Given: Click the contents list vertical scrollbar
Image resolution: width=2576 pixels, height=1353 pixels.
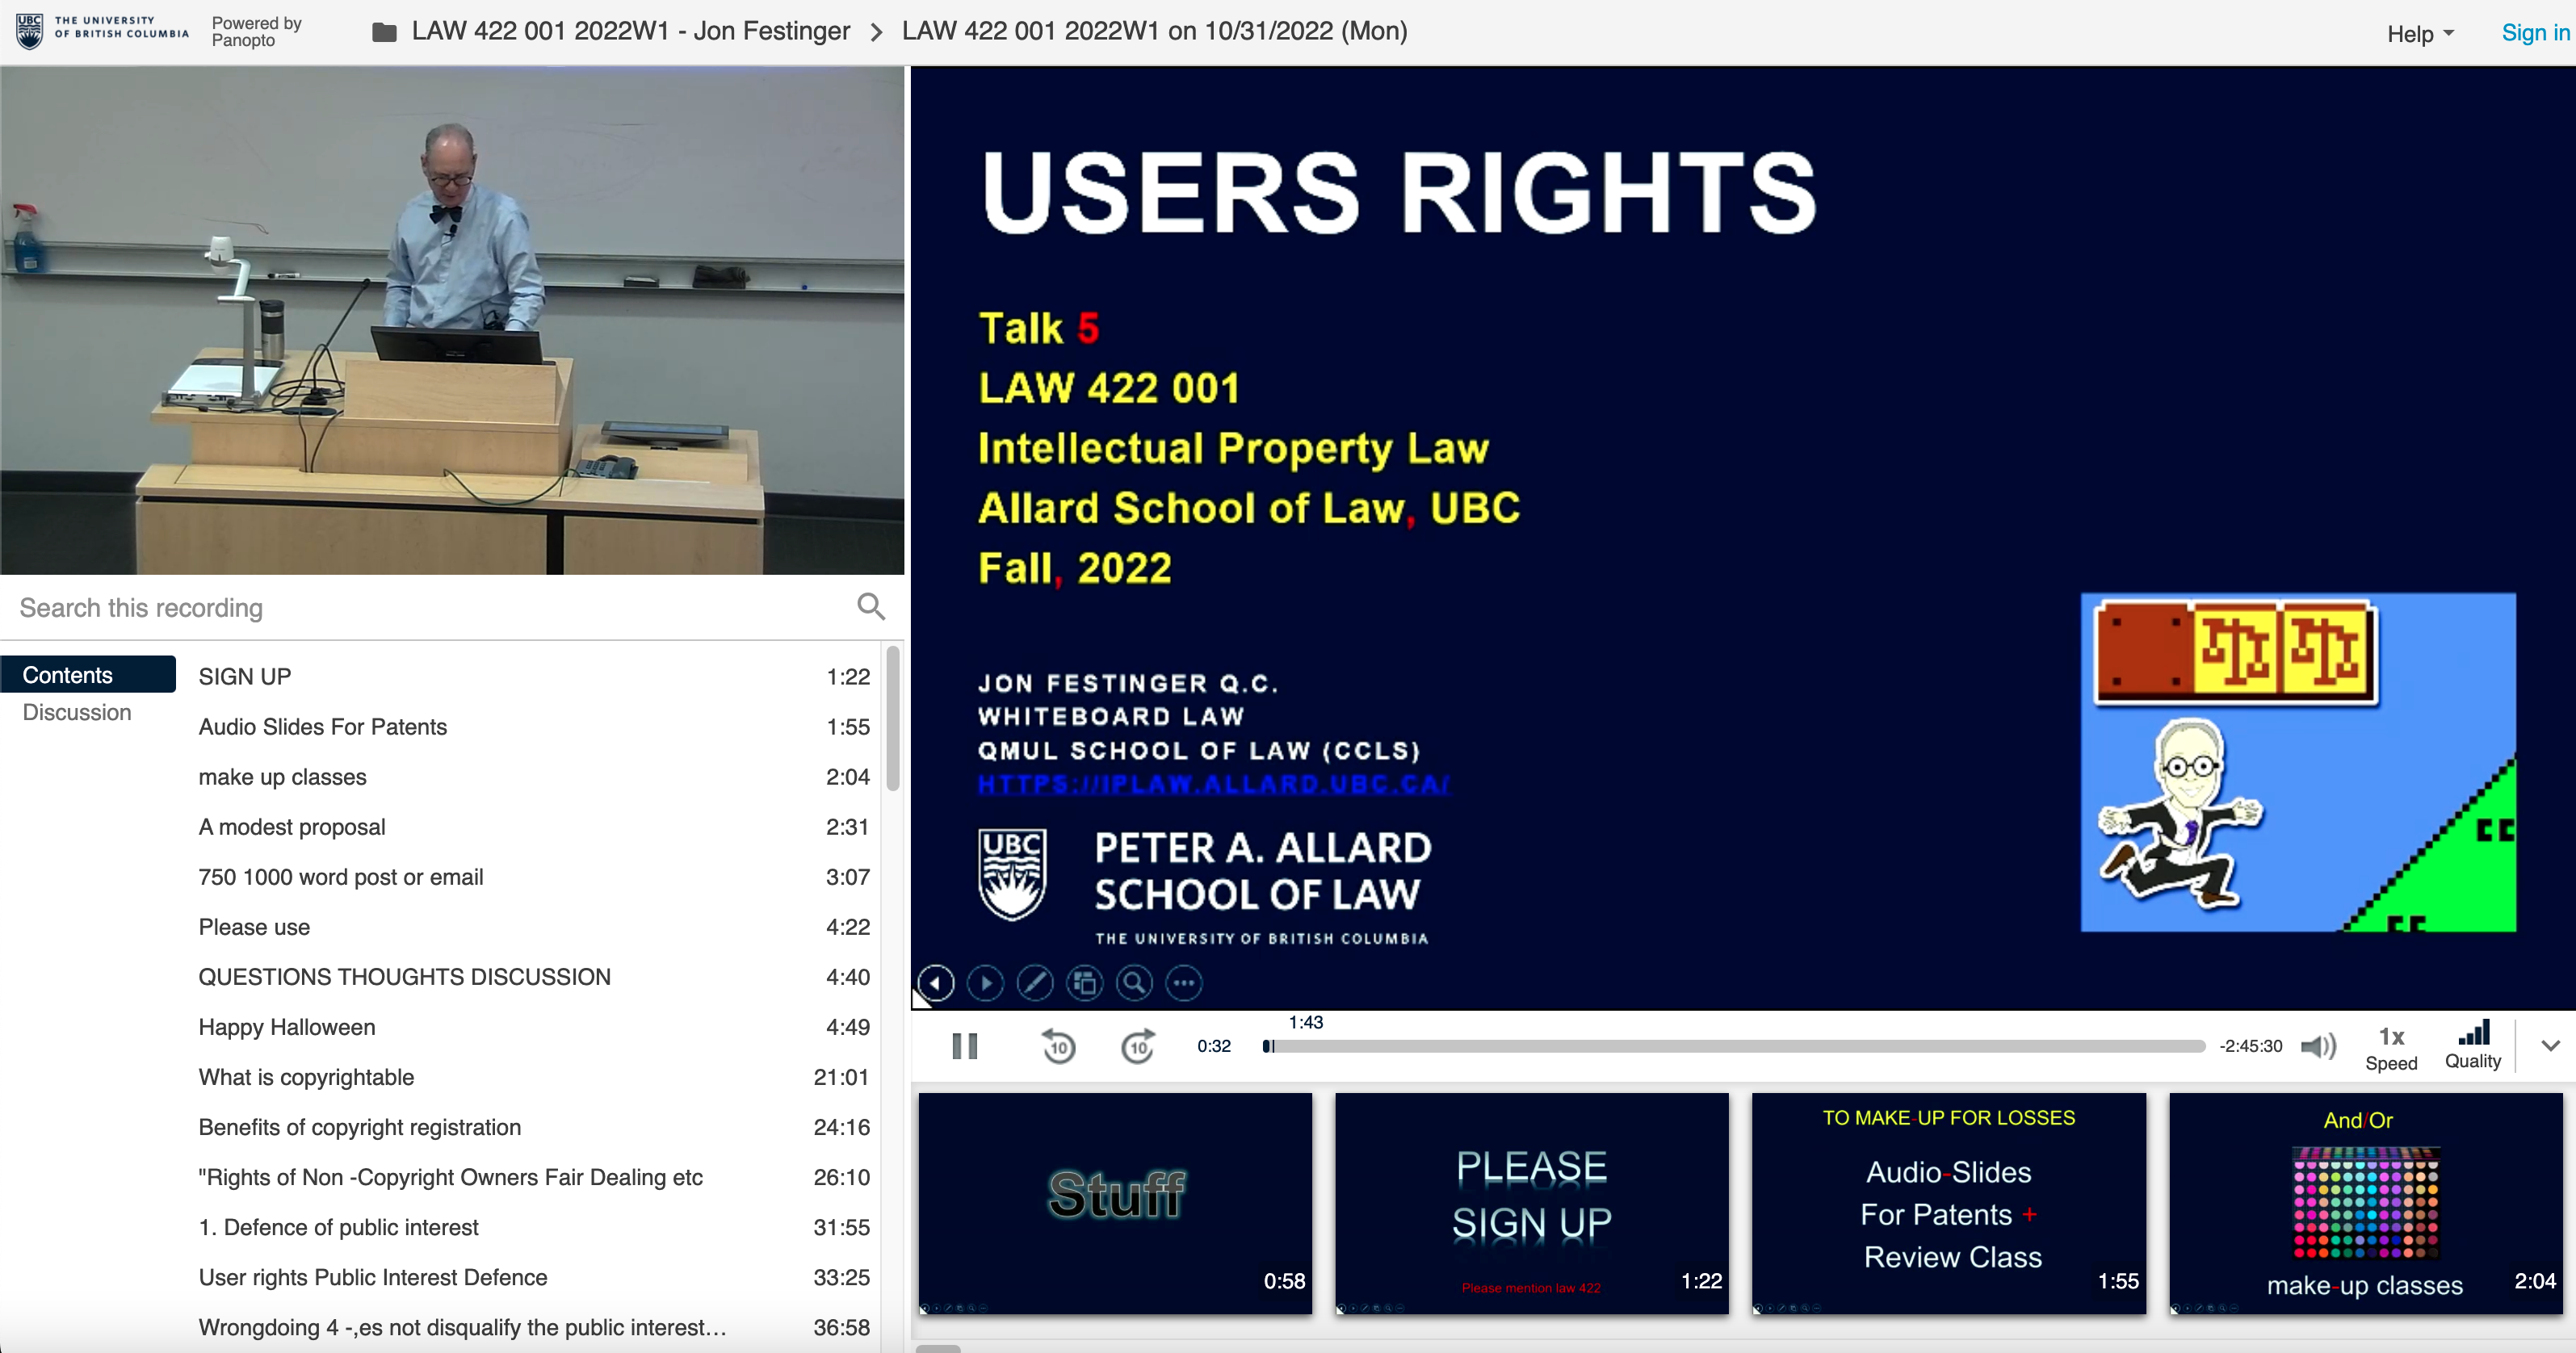Looking at the screenshot, I should (x=893, y=718).
